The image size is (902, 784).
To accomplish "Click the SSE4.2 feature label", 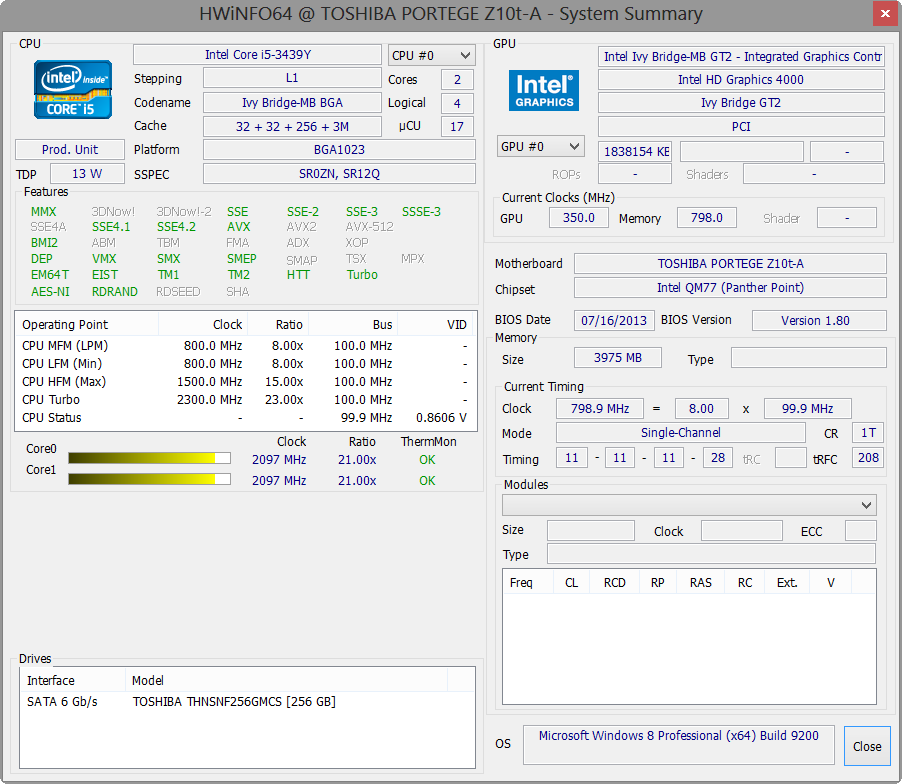I will [176, 227].
